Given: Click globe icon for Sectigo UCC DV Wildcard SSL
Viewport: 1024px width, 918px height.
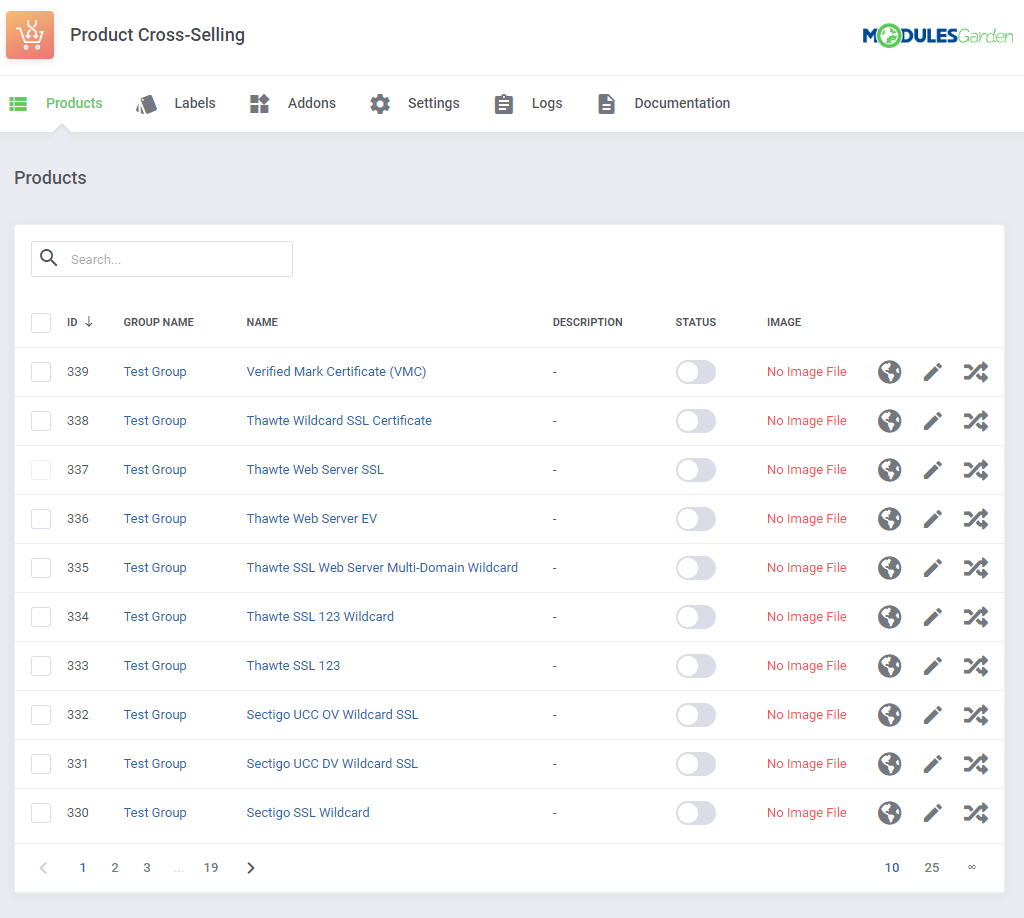Looking at the screenshot, I should click(x=889, y=764).
